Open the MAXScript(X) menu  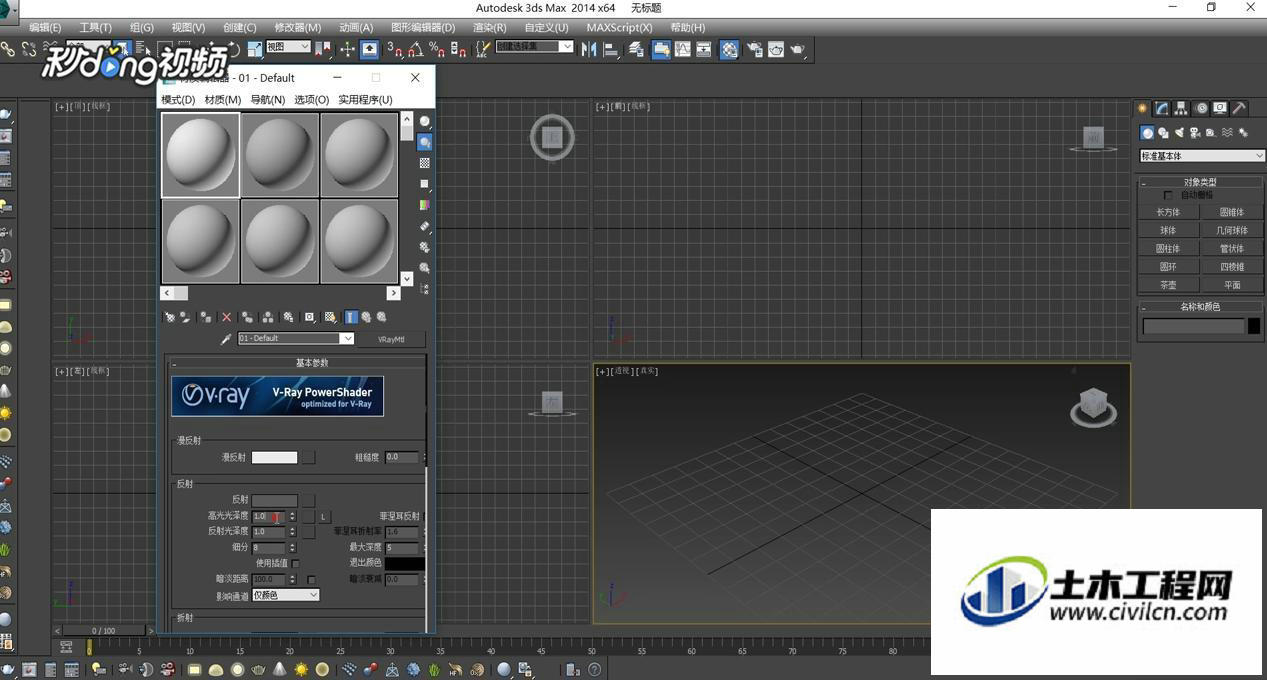click(x=619, y=27)
